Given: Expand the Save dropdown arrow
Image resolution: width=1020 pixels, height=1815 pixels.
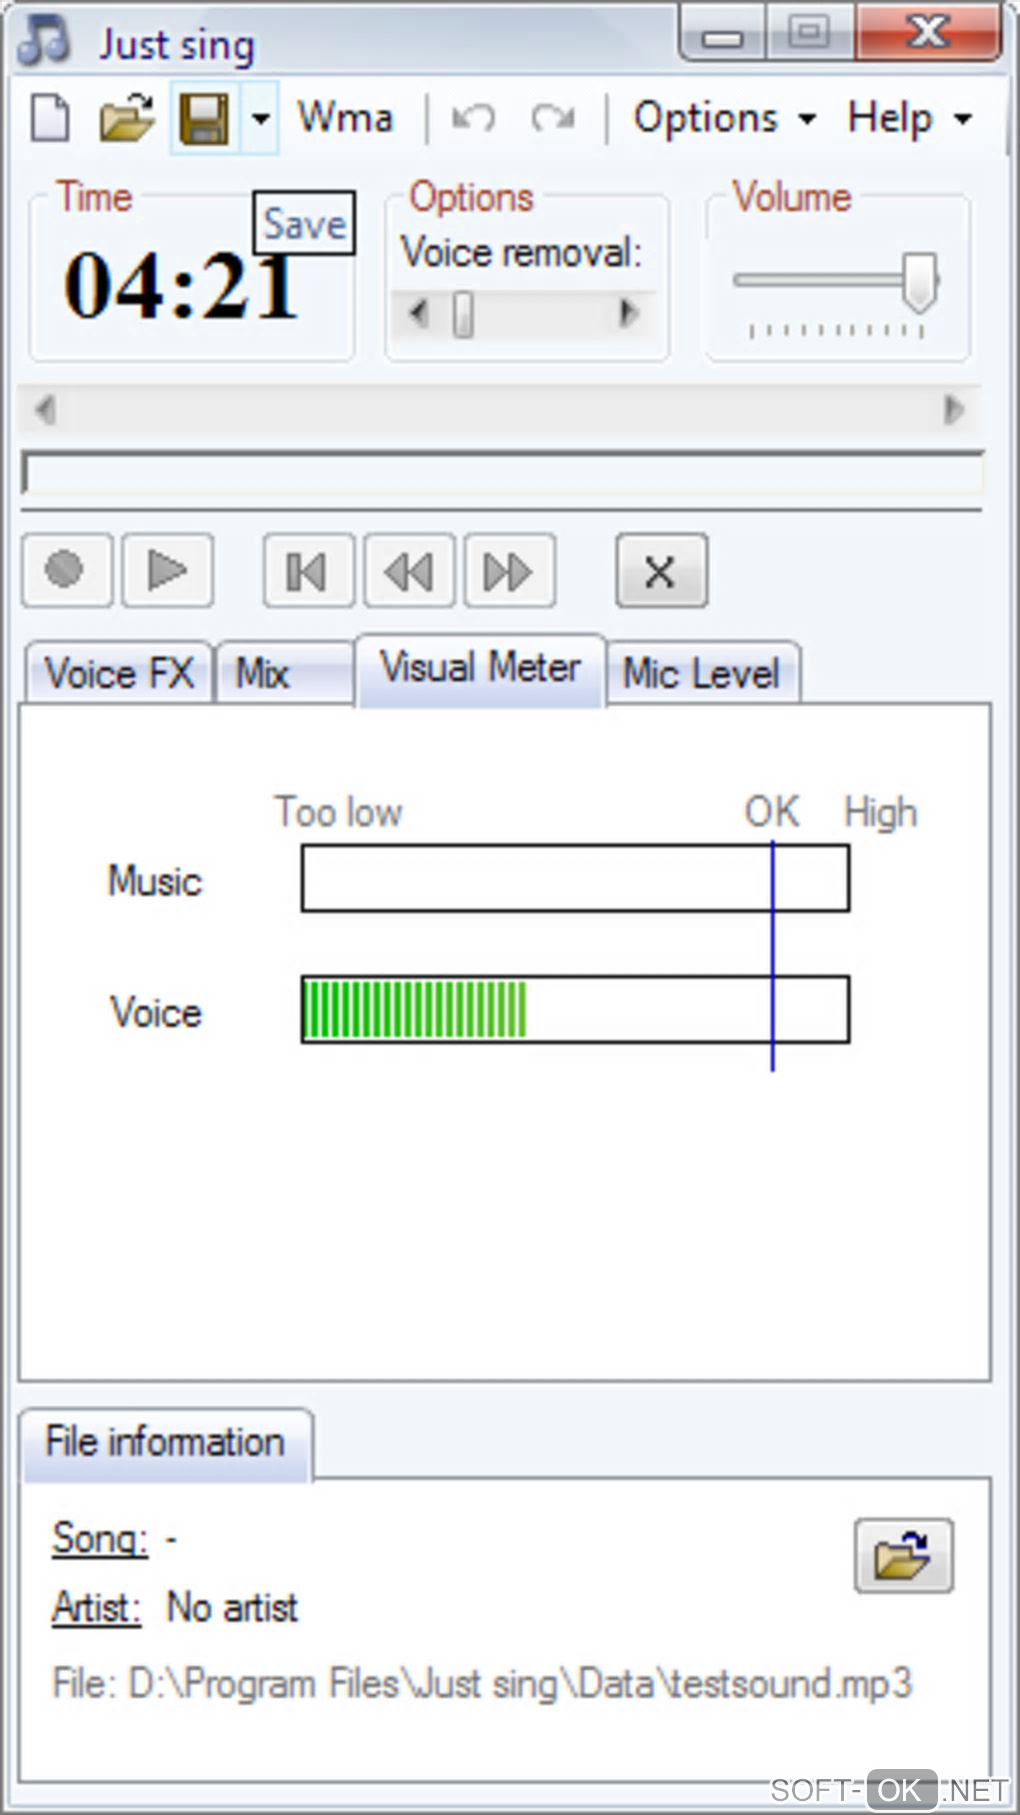Looking at the screenshot, I should coord(260,119).
